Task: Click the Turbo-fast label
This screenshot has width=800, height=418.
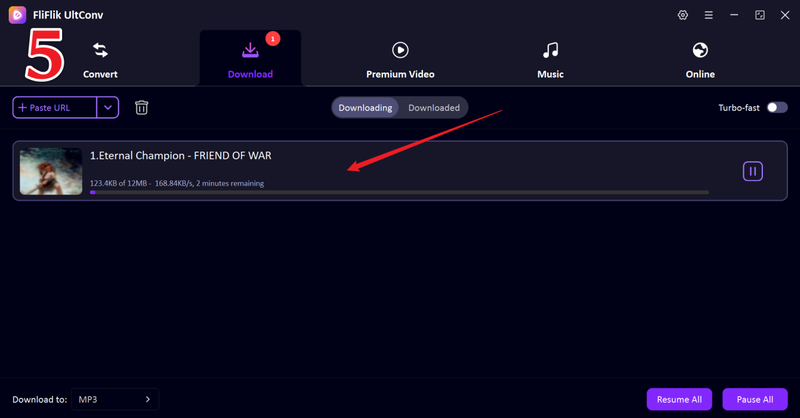Action: point(739,108)
